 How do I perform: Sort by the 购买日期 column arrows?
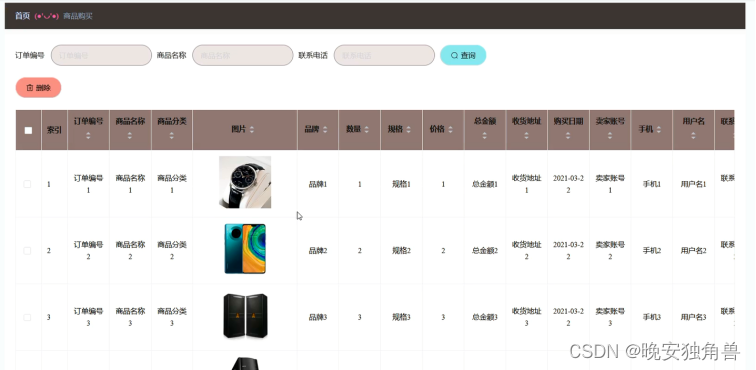(568, 136)
